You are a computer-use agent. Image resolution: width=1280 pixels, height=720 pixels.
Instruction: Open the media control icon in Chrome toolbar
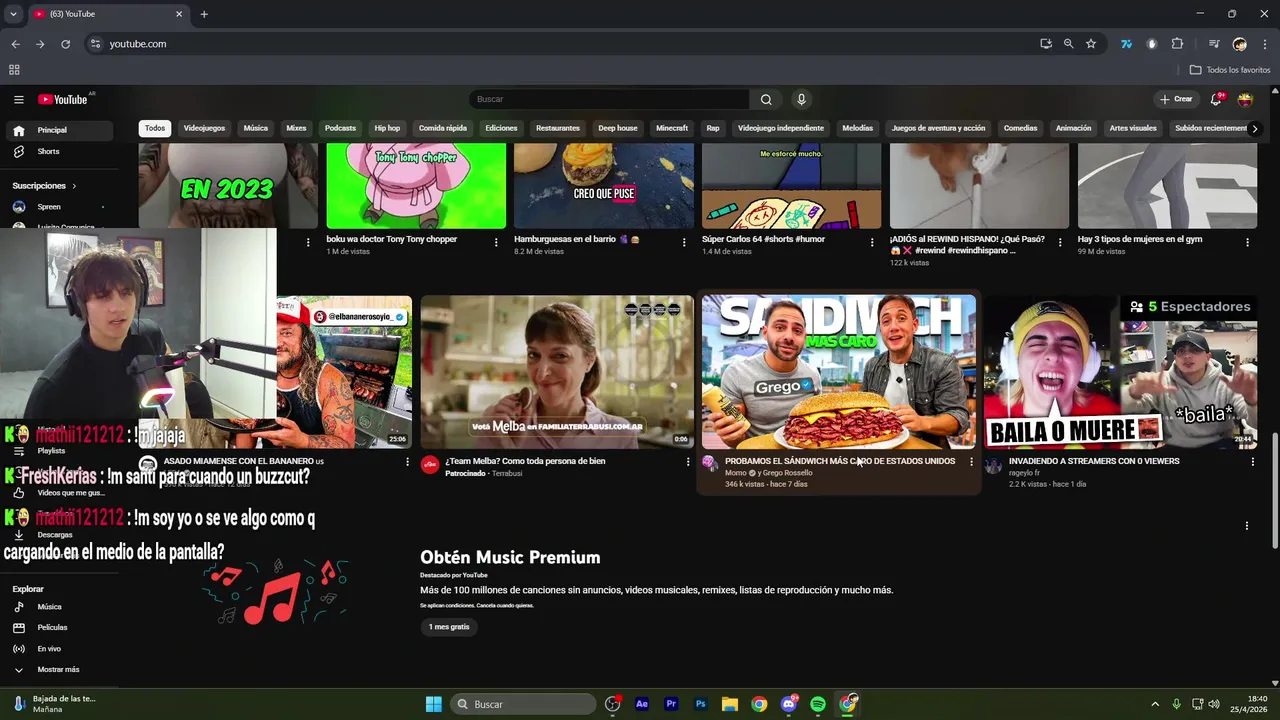click(x=1214, y=44)
